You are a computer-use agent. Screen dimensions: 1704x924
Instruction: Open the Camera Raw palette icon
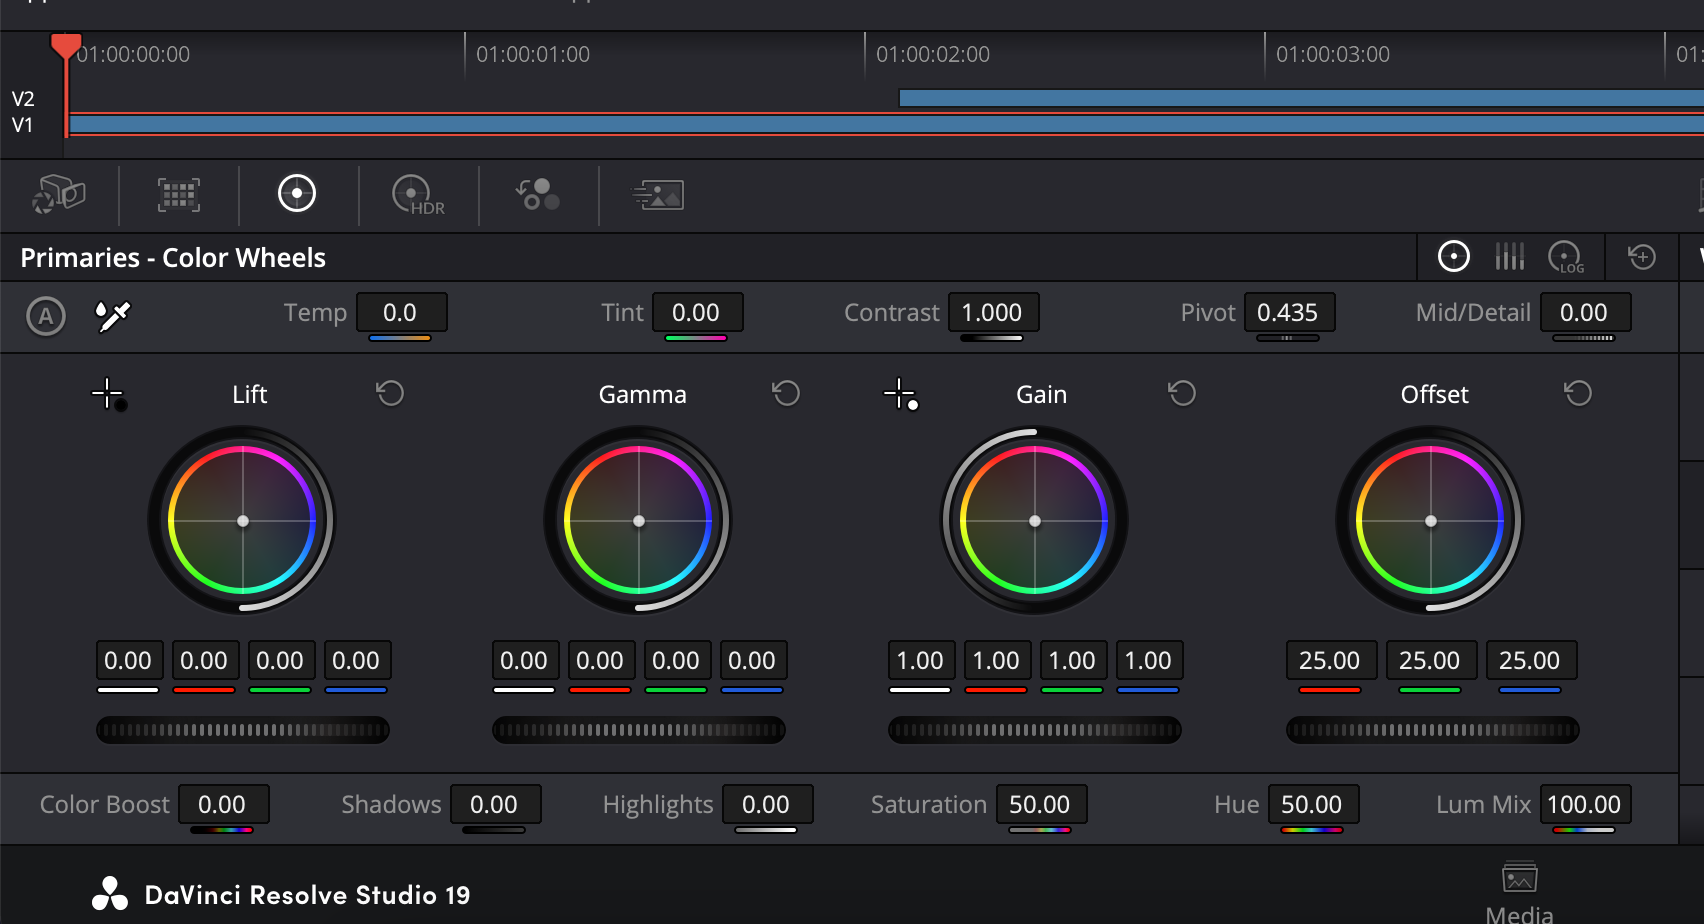pos(59,194)
